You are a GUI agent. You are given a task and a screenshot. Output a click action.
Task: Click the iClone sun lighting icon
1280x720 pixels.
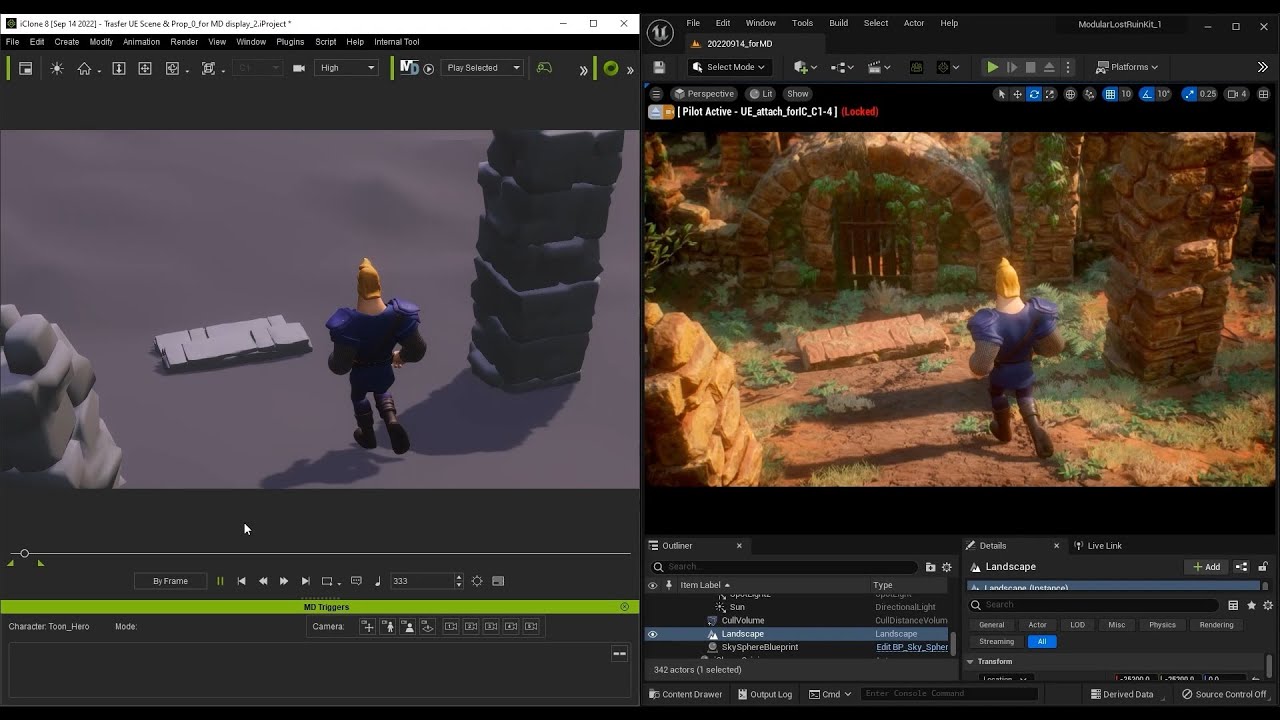click(57, 68)
